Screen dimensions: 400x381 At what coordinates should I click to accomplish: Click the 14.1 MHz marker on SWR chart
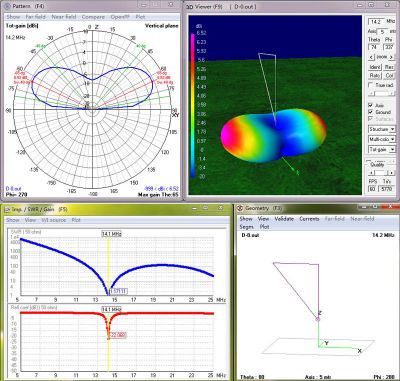(112, 234)
